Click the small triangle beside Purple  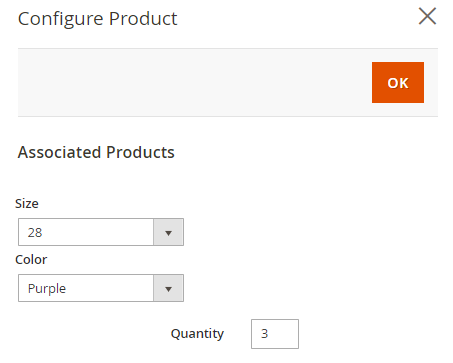[168, 289]
